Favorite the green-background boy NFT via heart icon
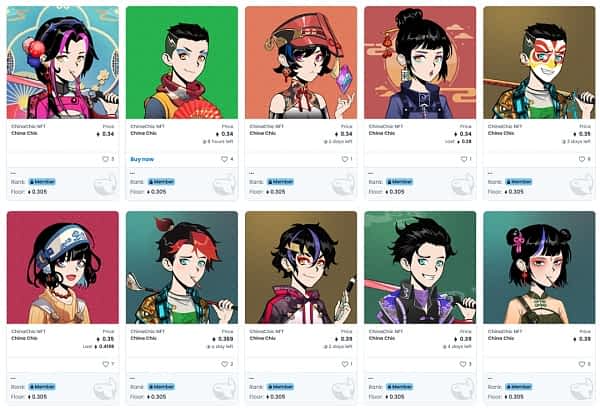This screenshot has width=600, height=408. (224, 159)
